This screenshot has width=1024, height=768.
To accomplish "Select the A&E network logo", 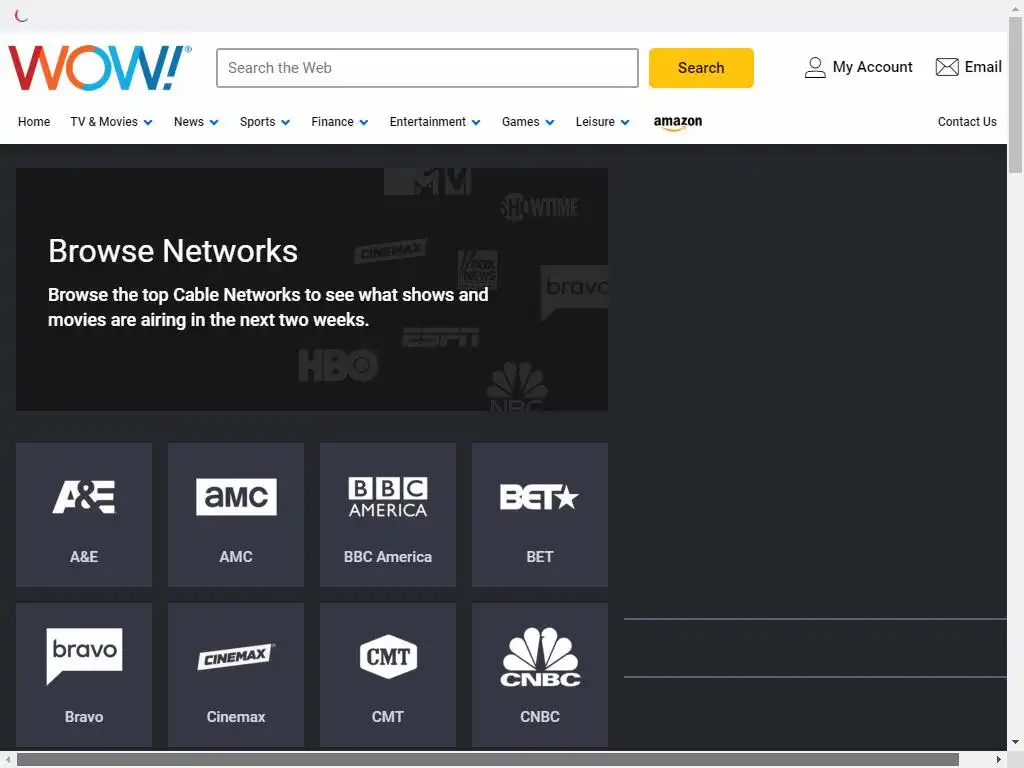I will click(84, 497).
